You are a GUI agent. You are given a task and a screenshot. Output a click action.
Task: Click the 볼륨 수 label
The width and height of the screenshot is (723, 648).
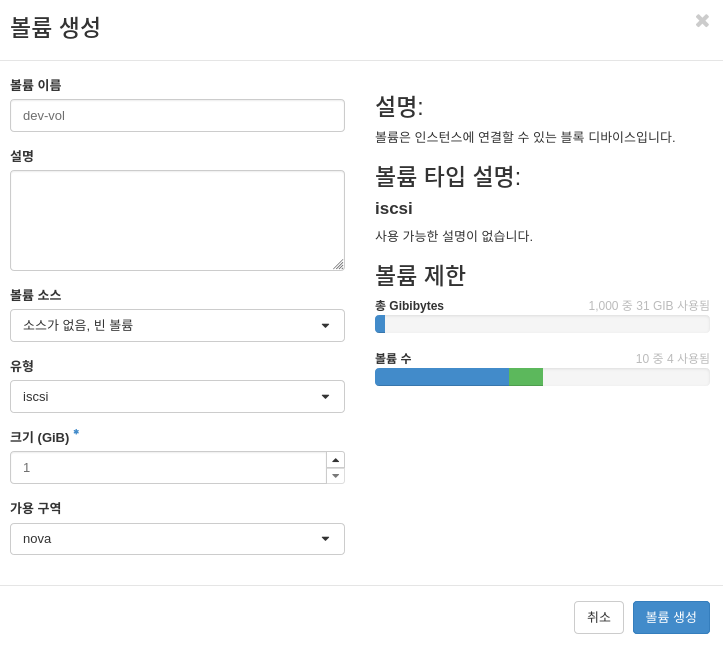pyautogui.click(x=393, y=359)
